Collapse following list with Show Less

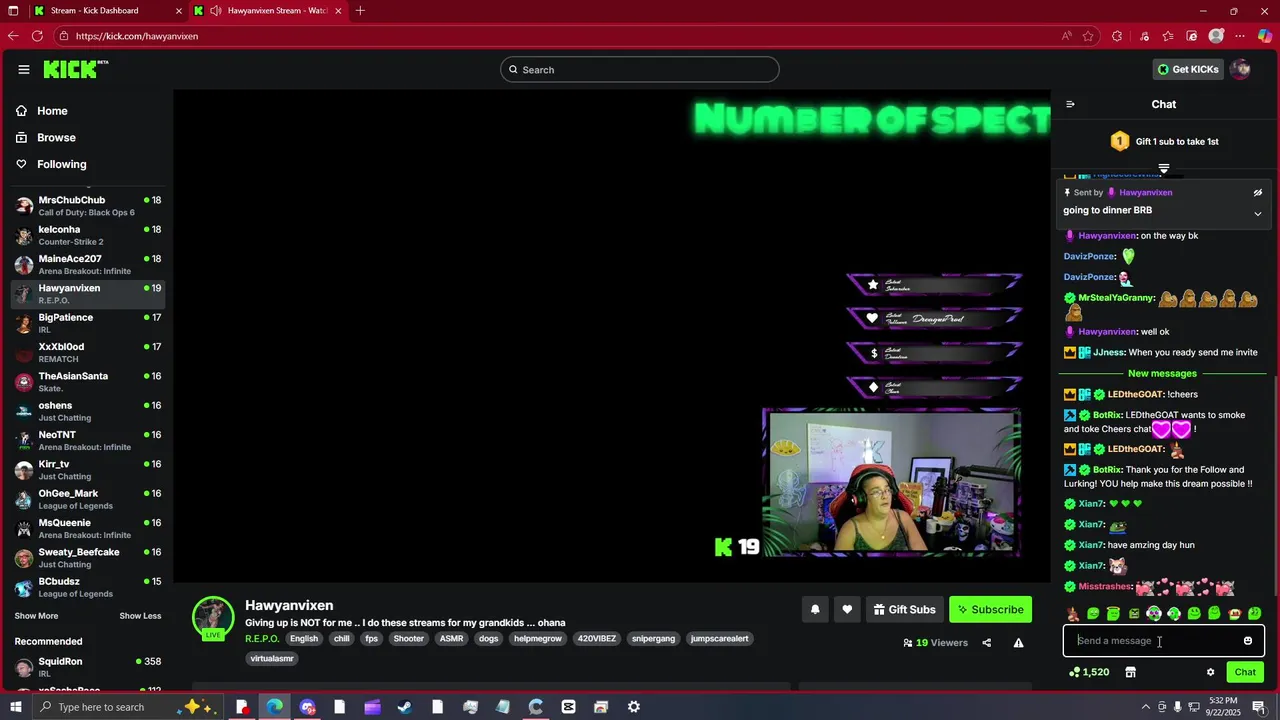coord(140,616)
